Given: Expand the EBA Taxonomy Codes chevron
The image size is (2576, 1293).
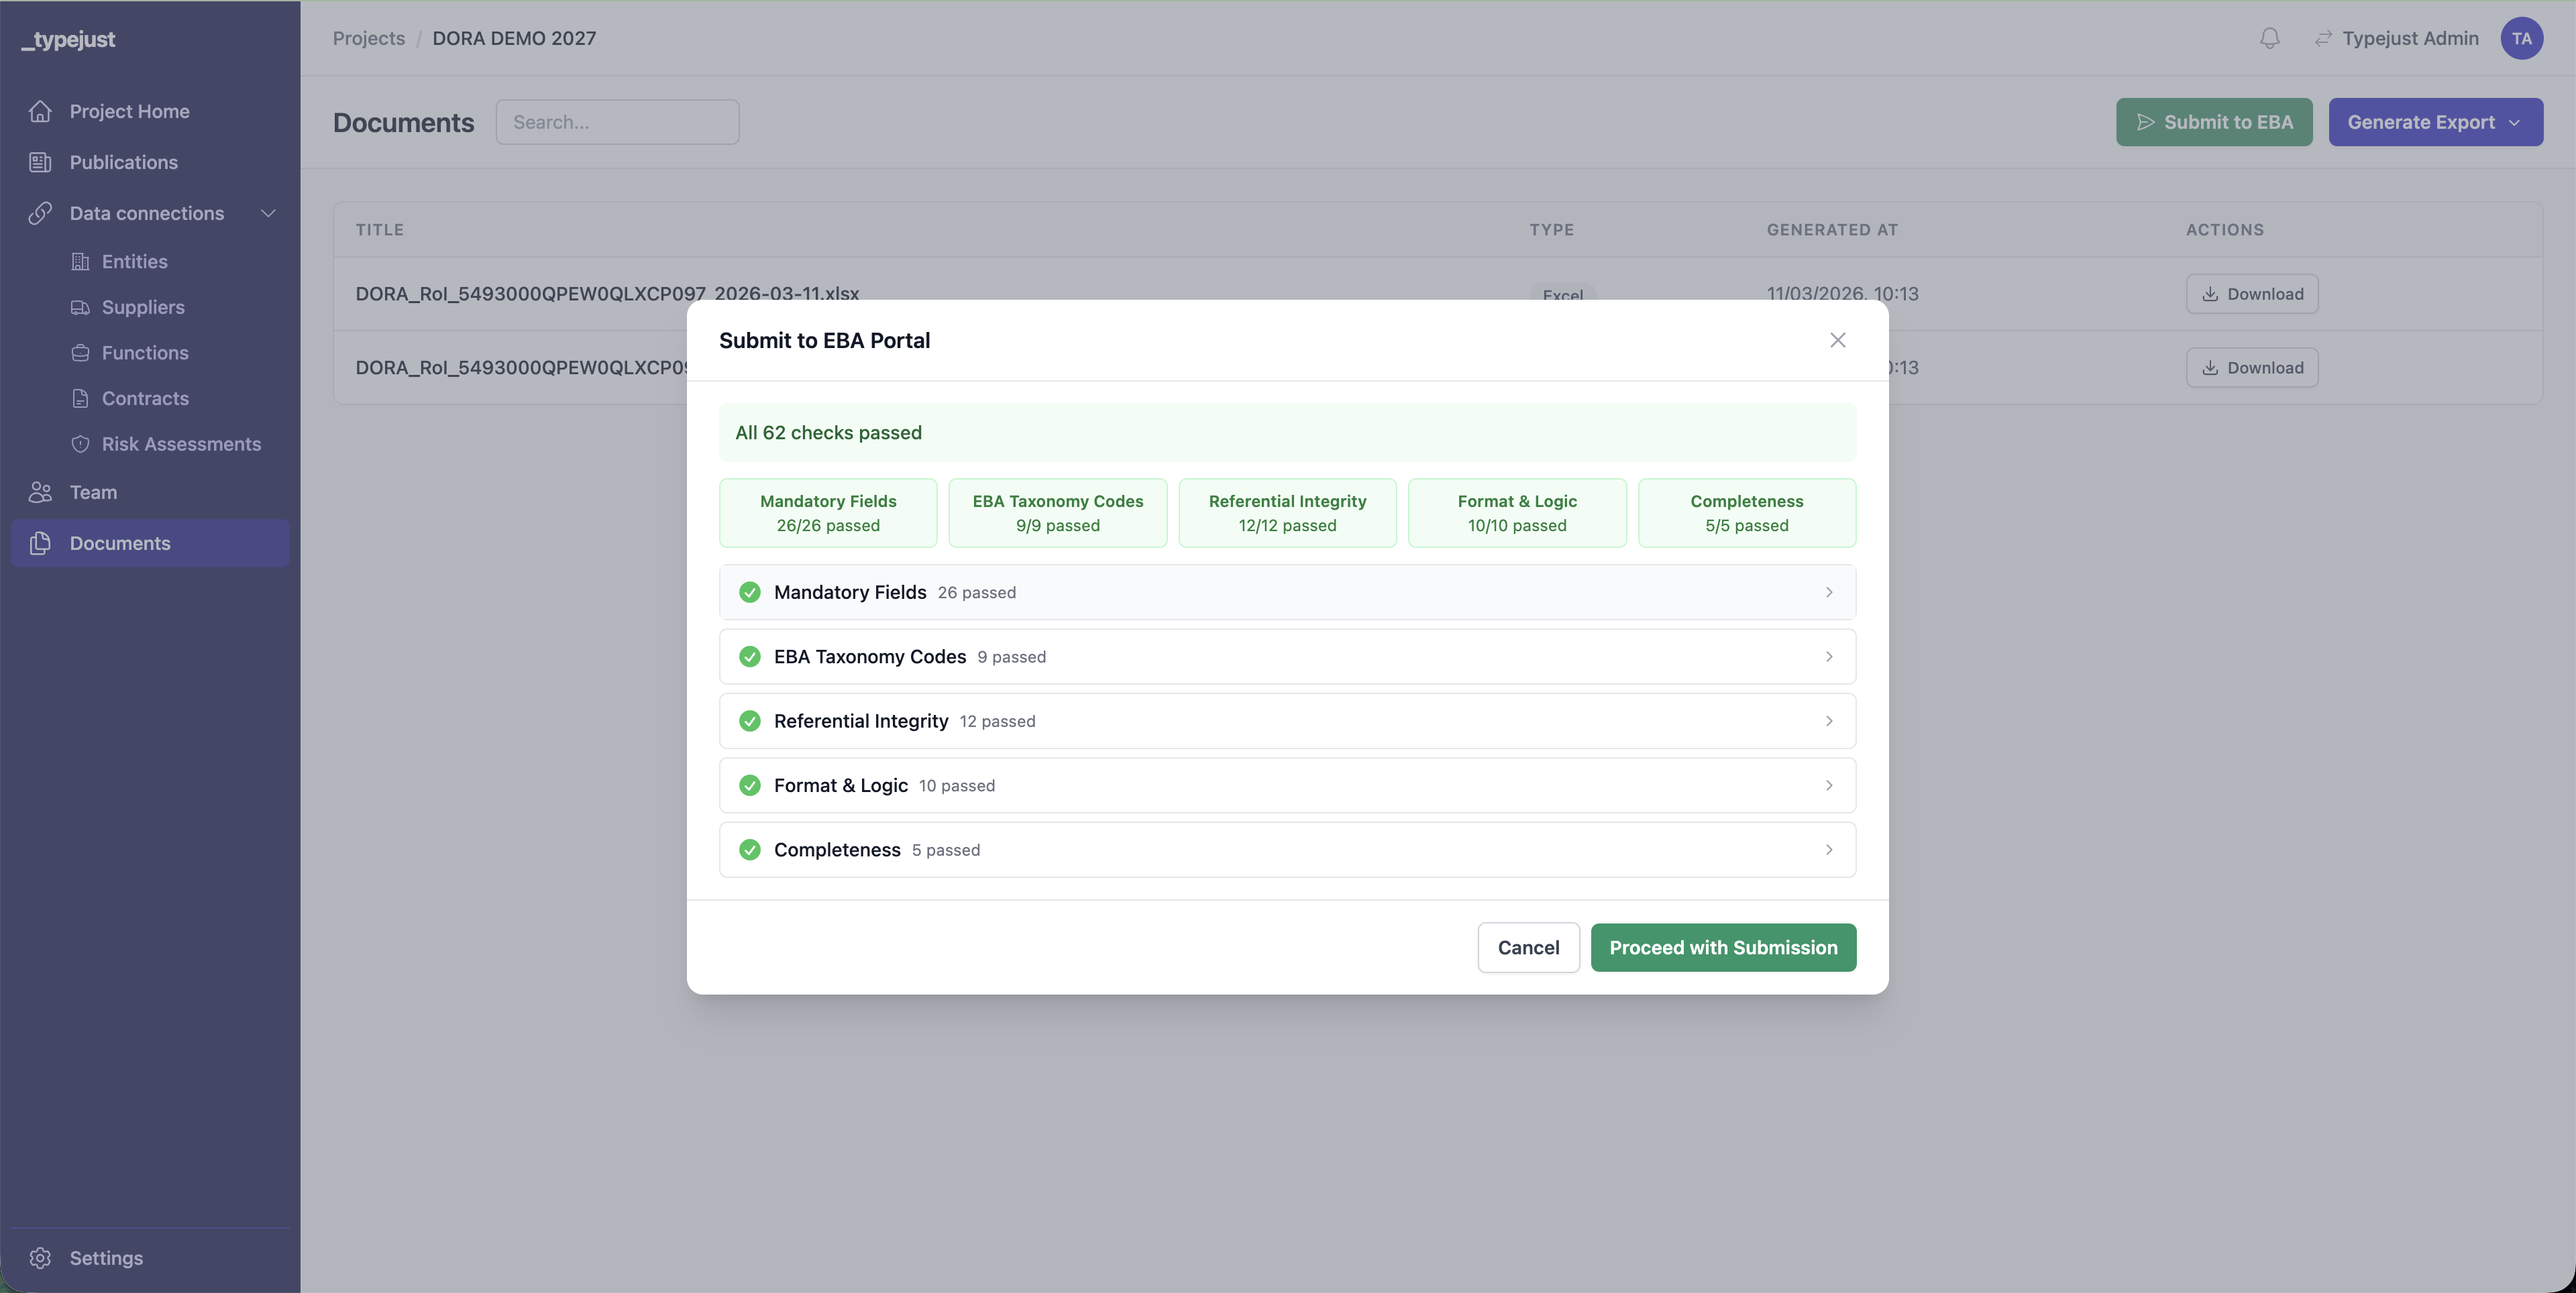Looking at the screenshot, I should [1828, 657].
